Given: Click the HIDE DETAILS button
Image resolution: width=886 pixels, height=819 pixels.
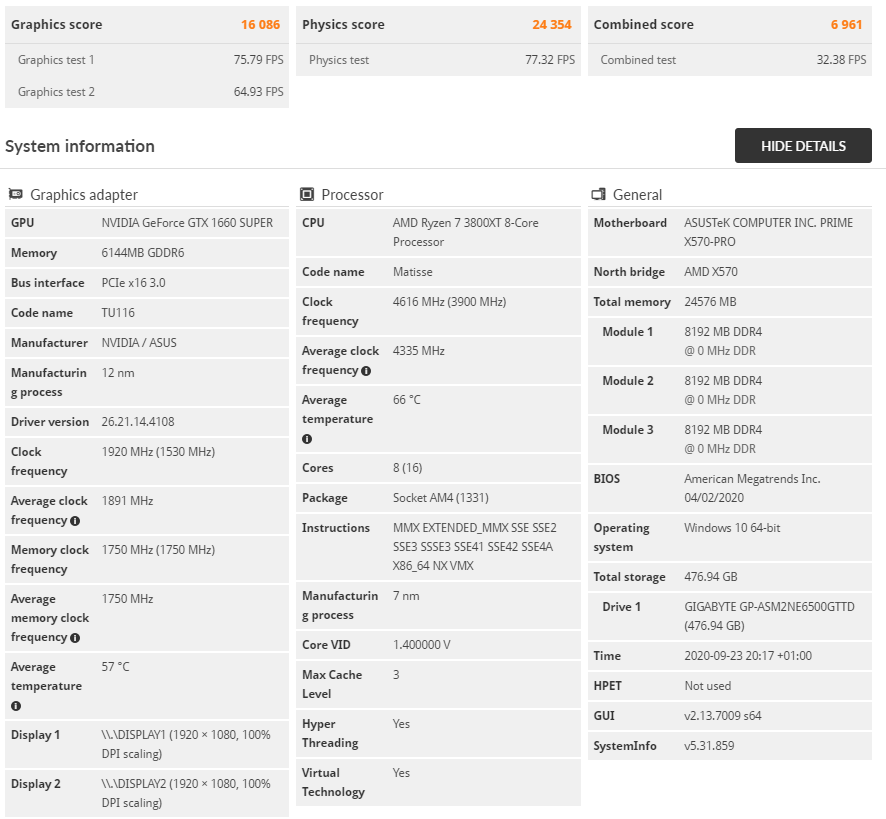Looking at the screenshot, I should point(803,146).
